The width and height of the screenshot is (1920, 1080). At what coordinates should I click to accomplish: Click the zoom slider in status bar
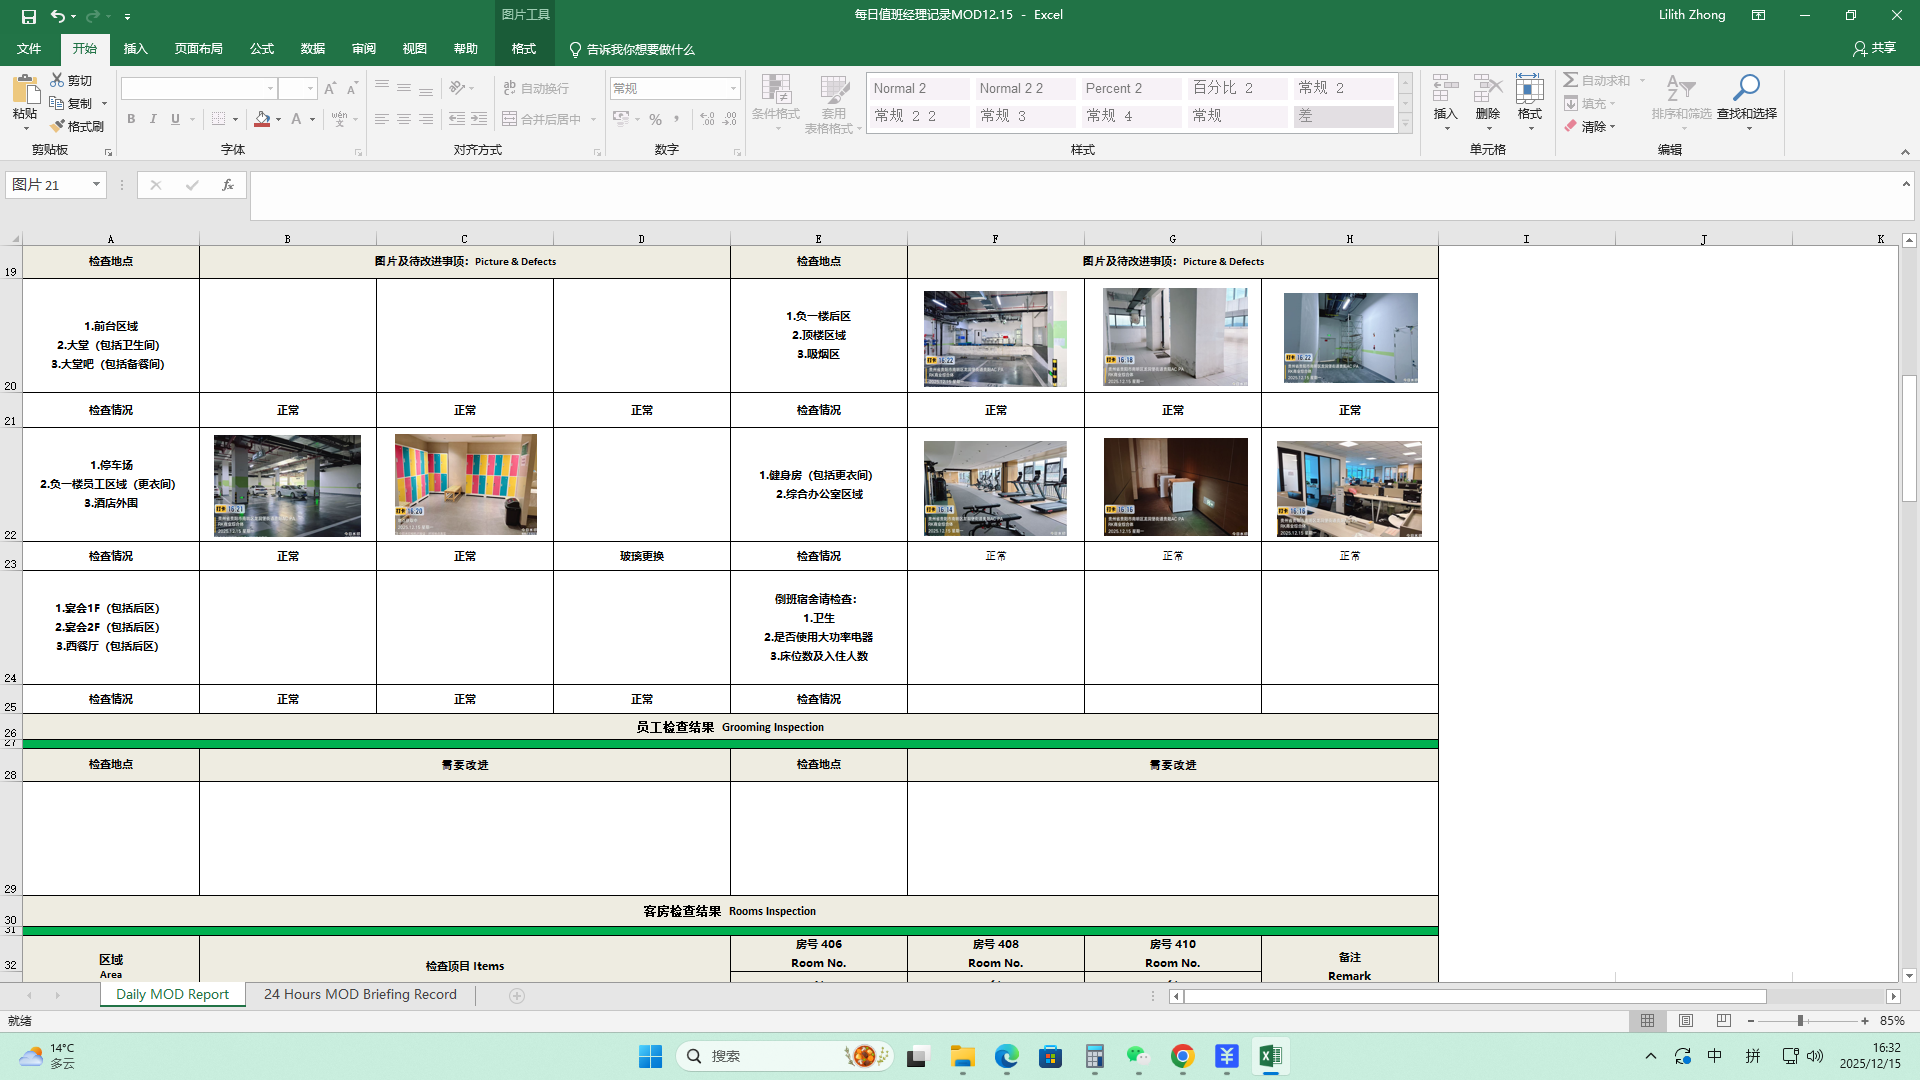point(1800,1021)
